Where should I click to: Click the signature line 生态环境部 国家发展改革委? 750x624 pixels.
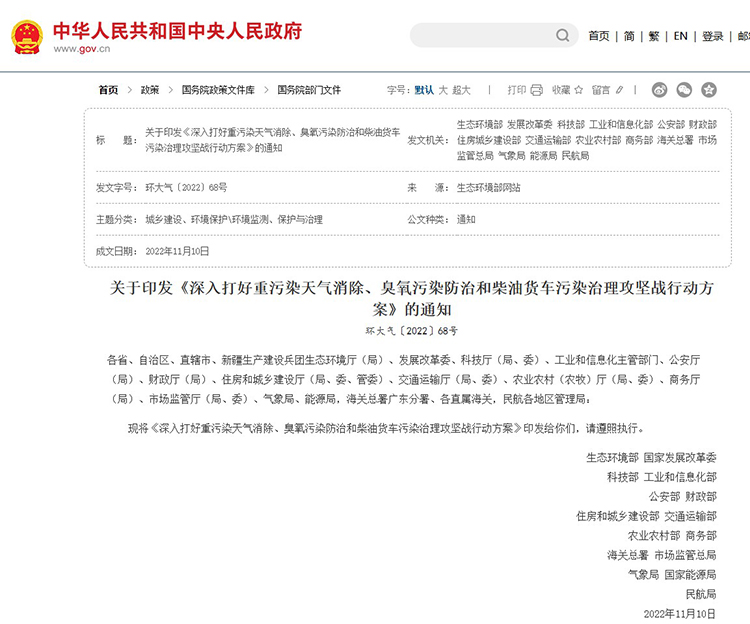[651, 458]
